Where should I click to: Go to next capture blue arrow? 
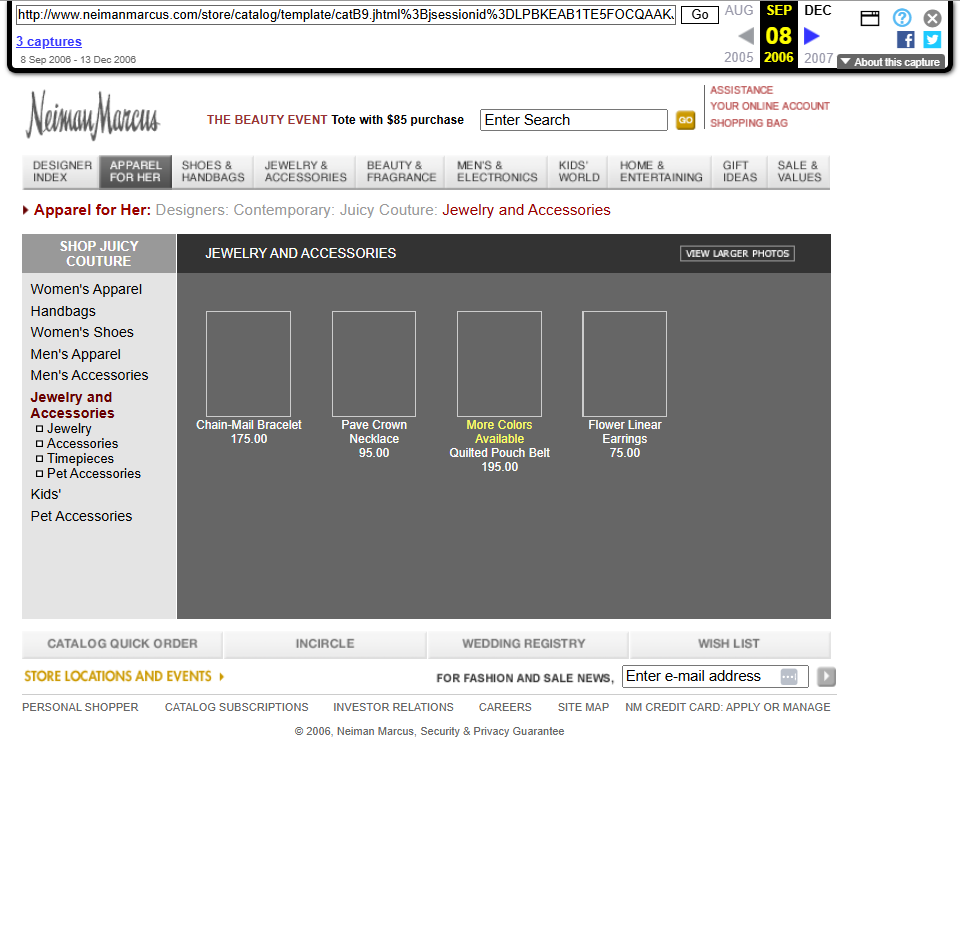812,36
